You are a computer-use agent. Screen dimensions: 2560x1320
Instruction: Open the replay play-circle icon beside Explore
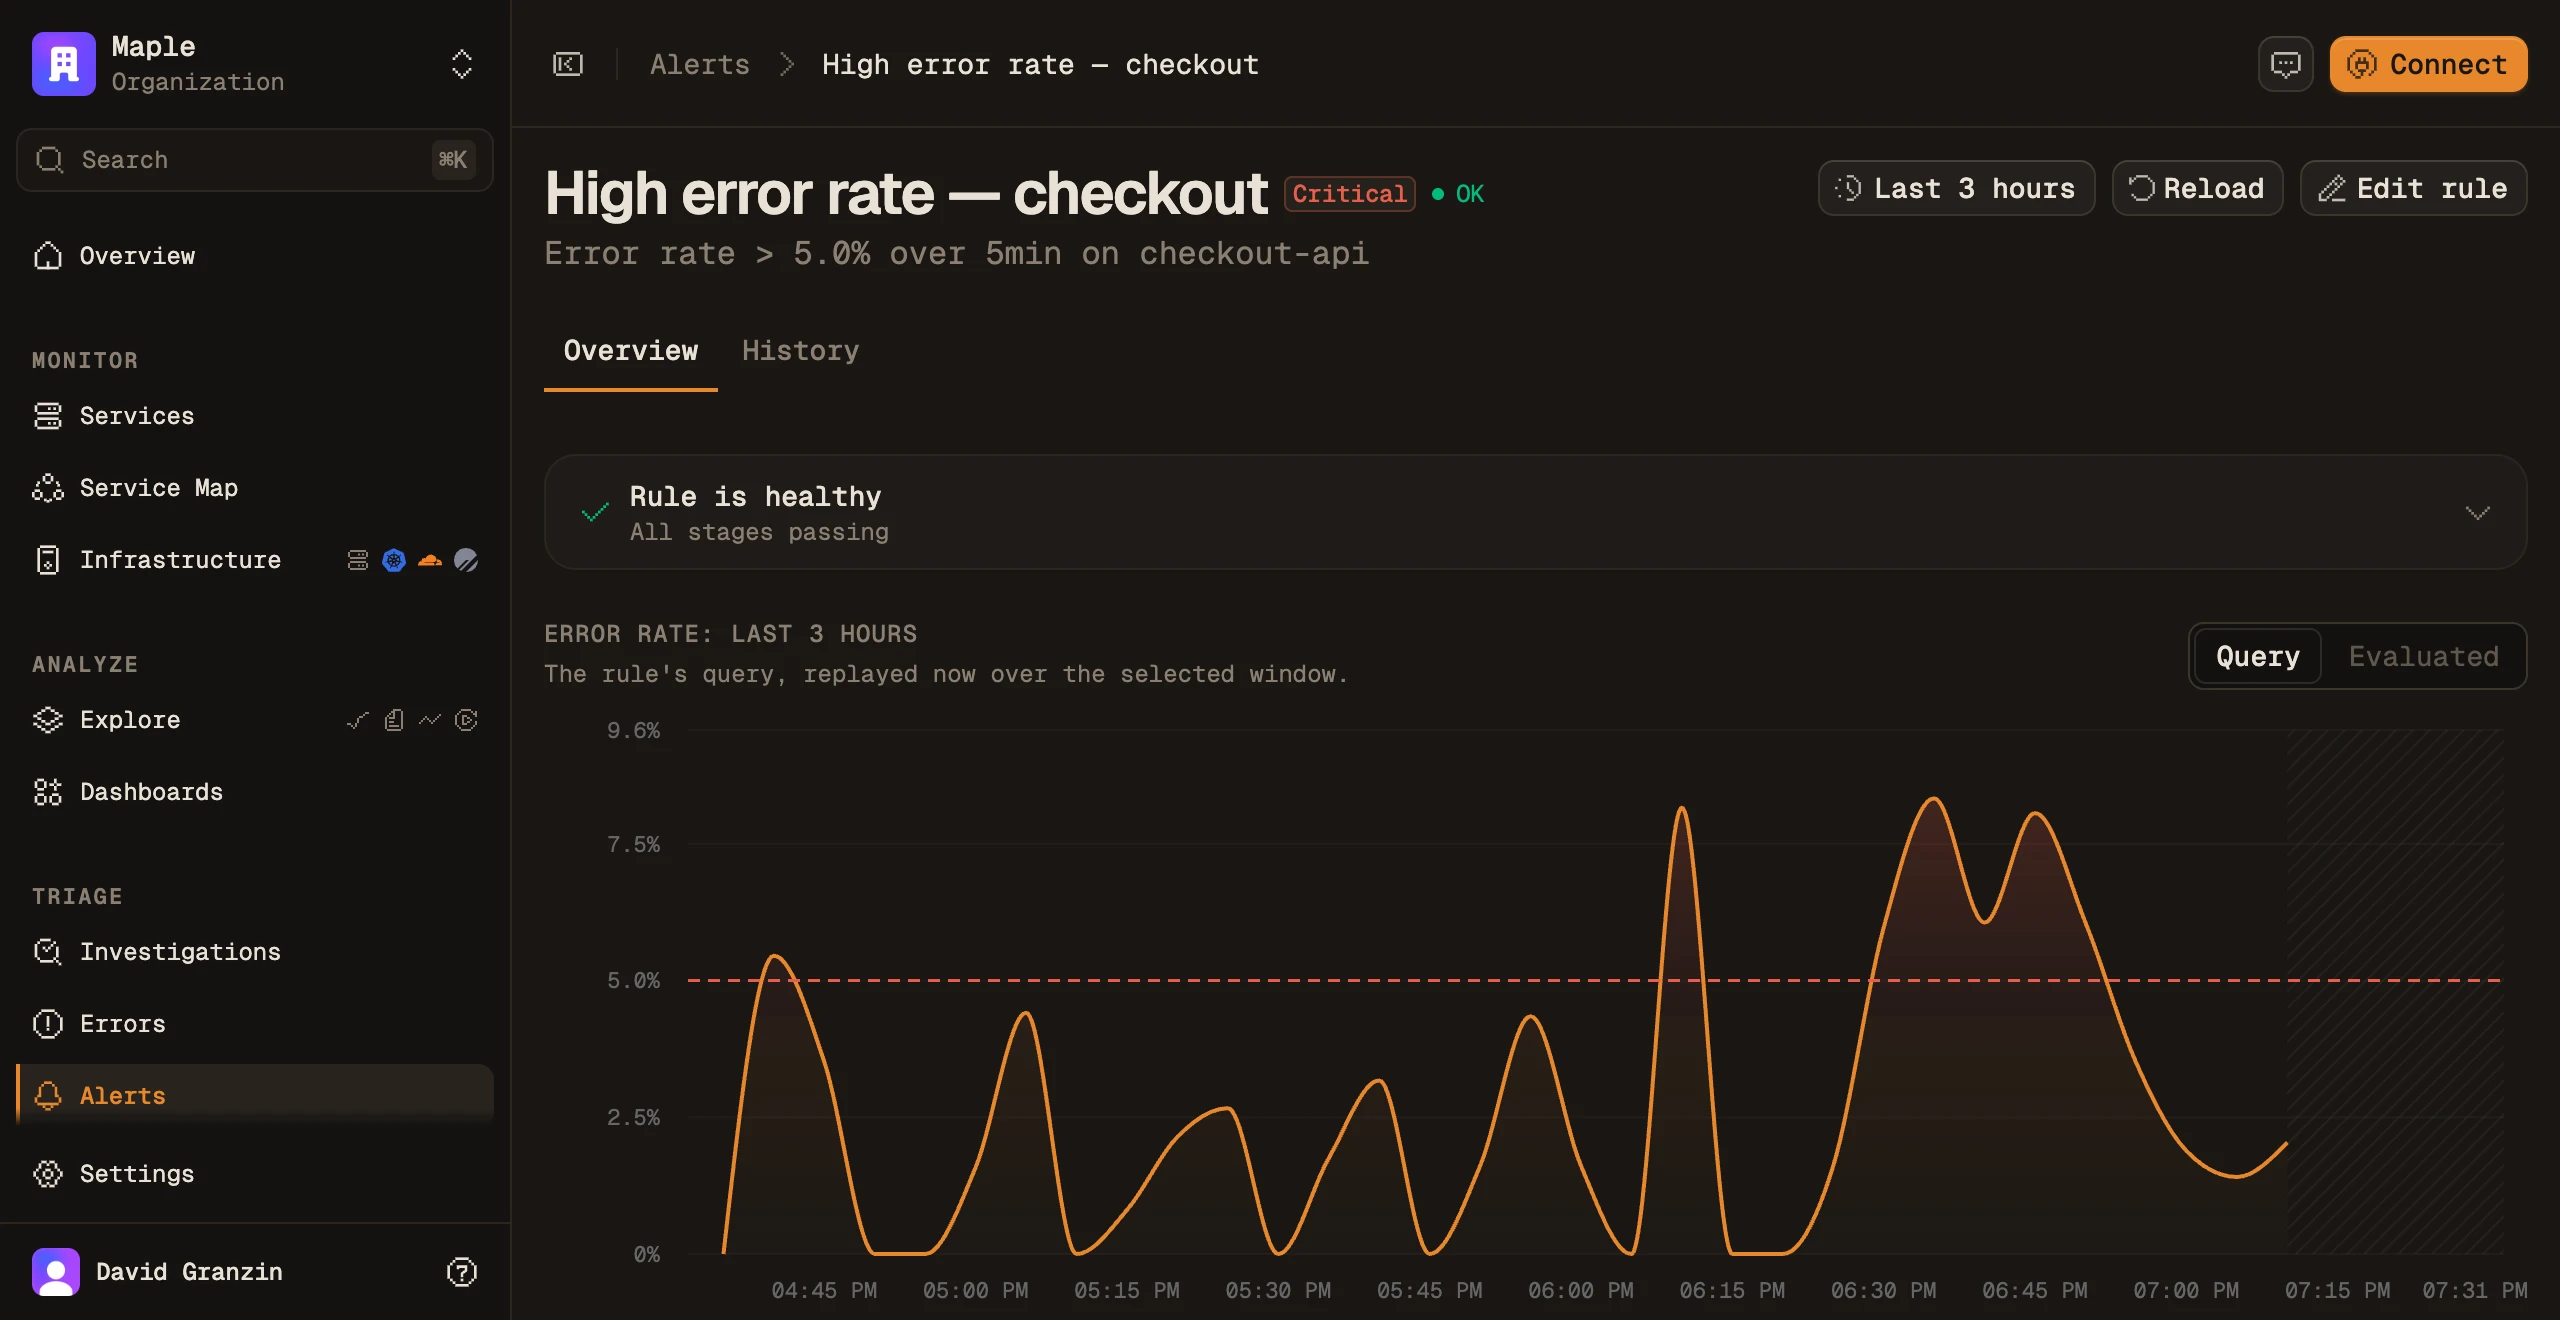coord(466,720)
